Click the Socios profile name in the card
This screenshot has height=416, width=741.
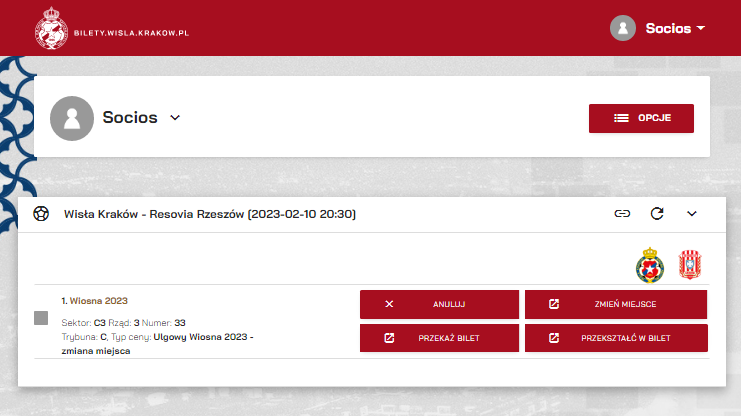130,117
